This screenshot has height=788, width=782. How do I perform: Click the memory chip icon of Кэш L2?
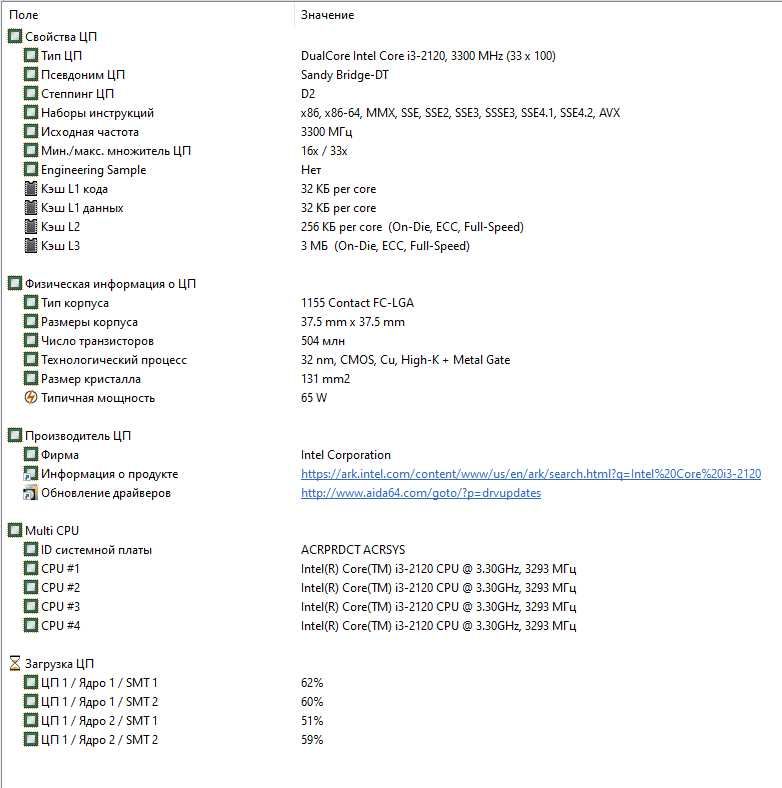31,227
